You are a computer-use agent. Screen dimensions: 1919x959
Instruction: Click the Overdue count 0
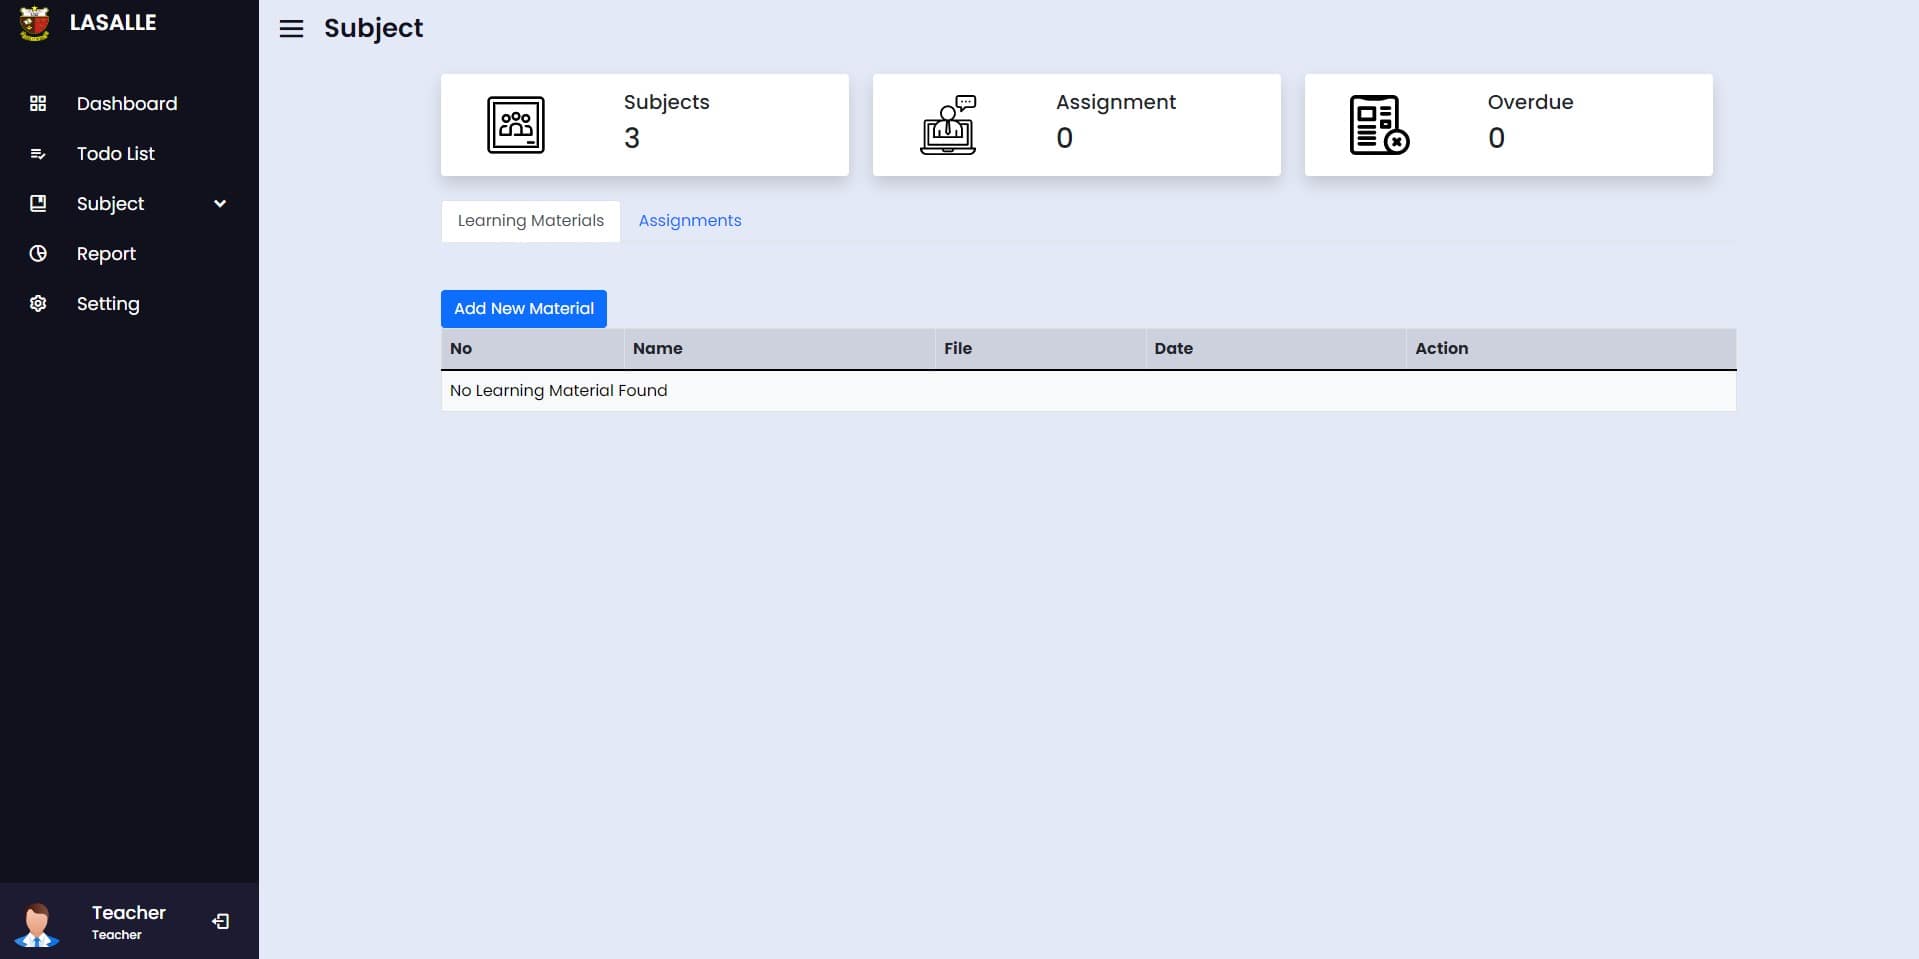coord(1496,138)
